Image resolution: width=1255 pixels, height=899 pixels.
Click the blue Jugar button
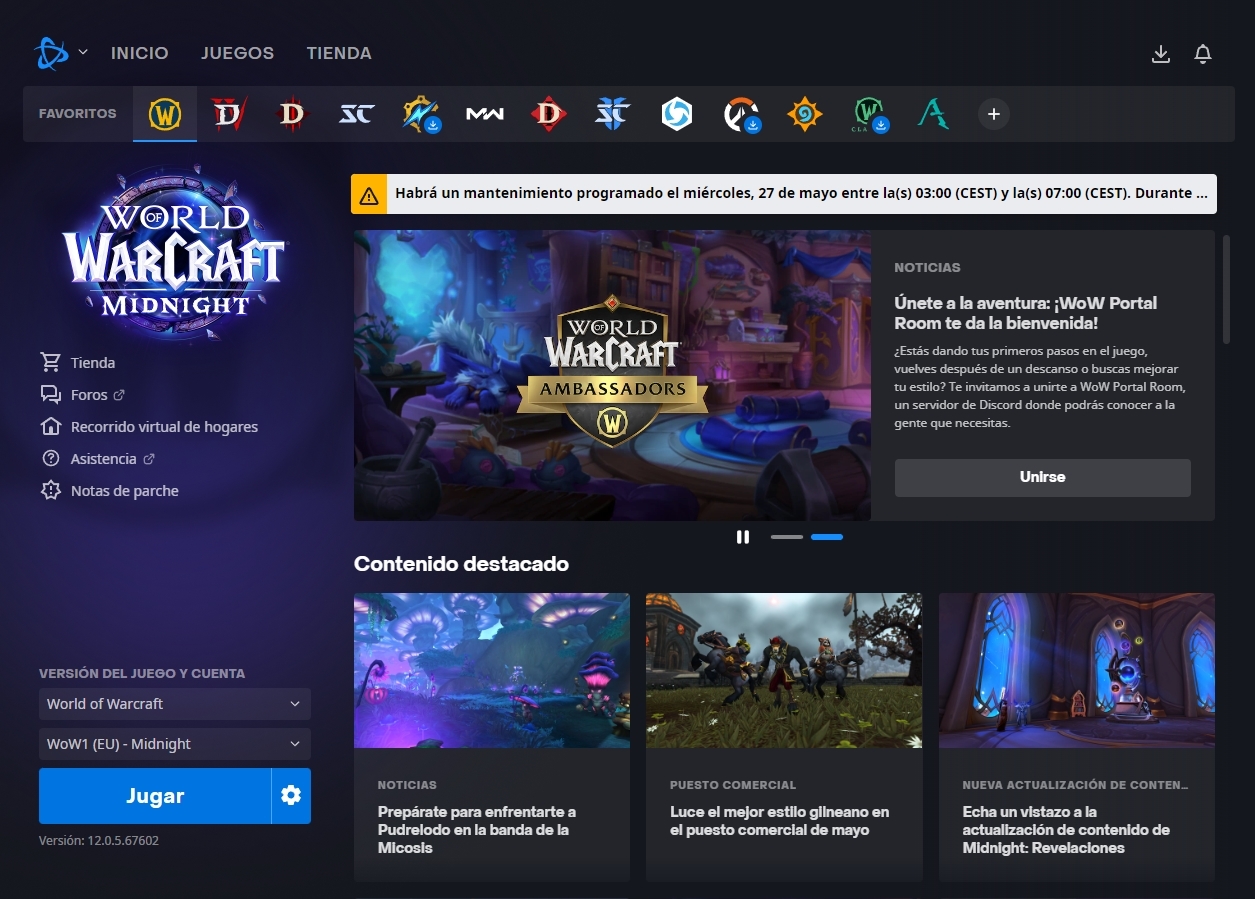[x=155, y=796]
